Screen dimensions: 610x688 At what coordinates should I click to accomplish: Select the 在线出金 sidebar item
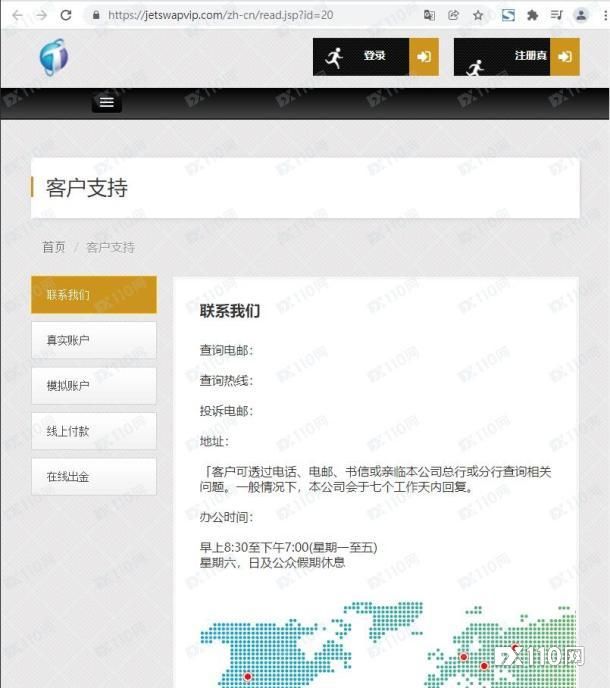[x=94, y=477]
